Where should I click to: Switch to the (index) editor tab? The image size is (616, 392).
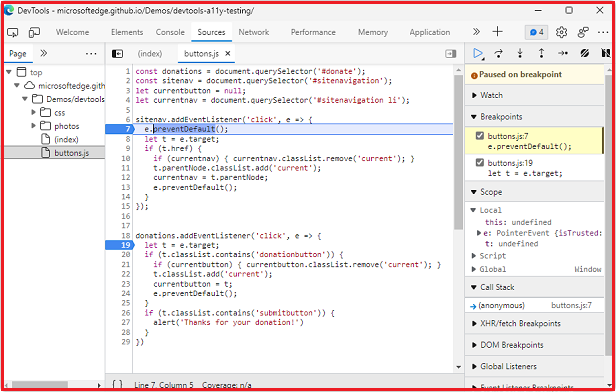point(150,53)
